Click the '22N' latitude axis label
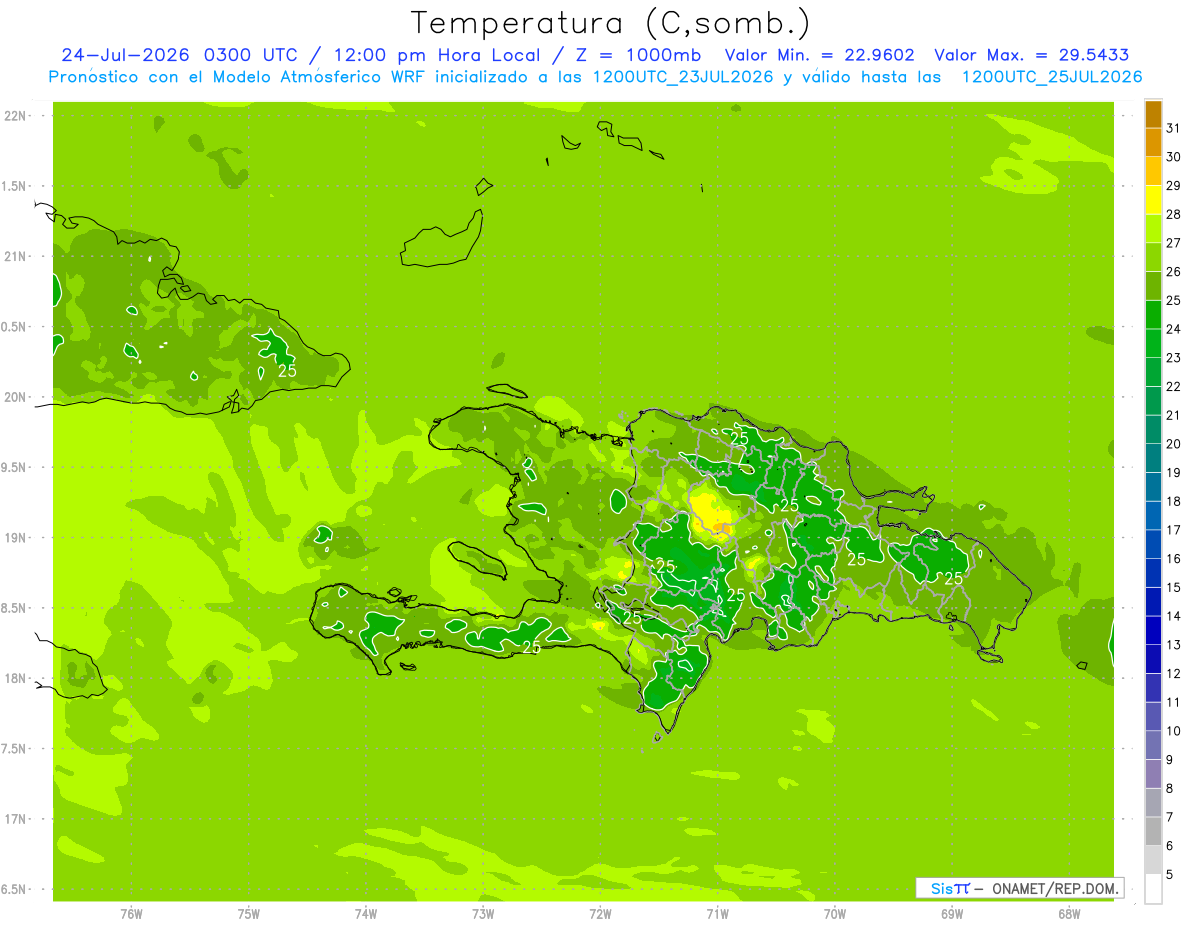This screenshot has width=1200, height=927. point(16,115)
